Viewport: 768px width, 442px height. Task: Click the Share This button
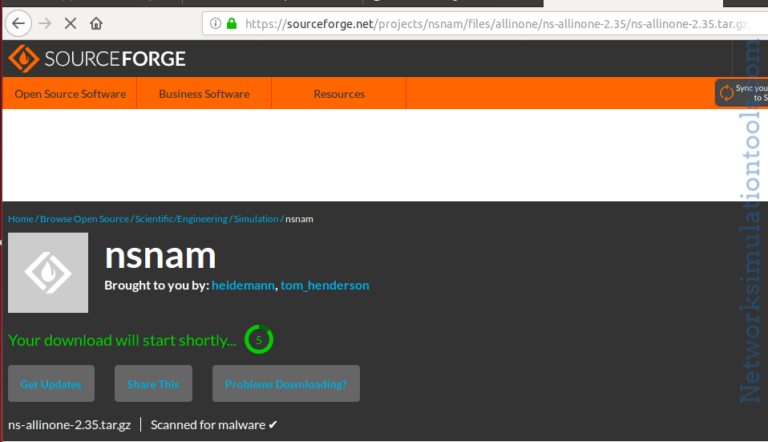tap(154, 384)
